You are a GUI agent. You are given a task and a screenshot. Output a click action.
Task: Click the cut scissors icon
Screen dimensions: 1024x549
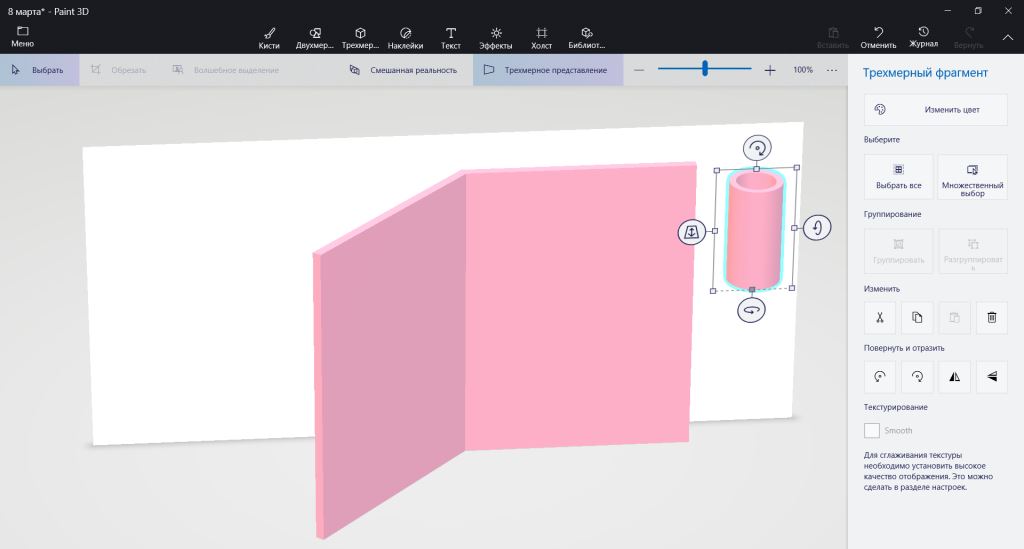(x=879, y=317)
